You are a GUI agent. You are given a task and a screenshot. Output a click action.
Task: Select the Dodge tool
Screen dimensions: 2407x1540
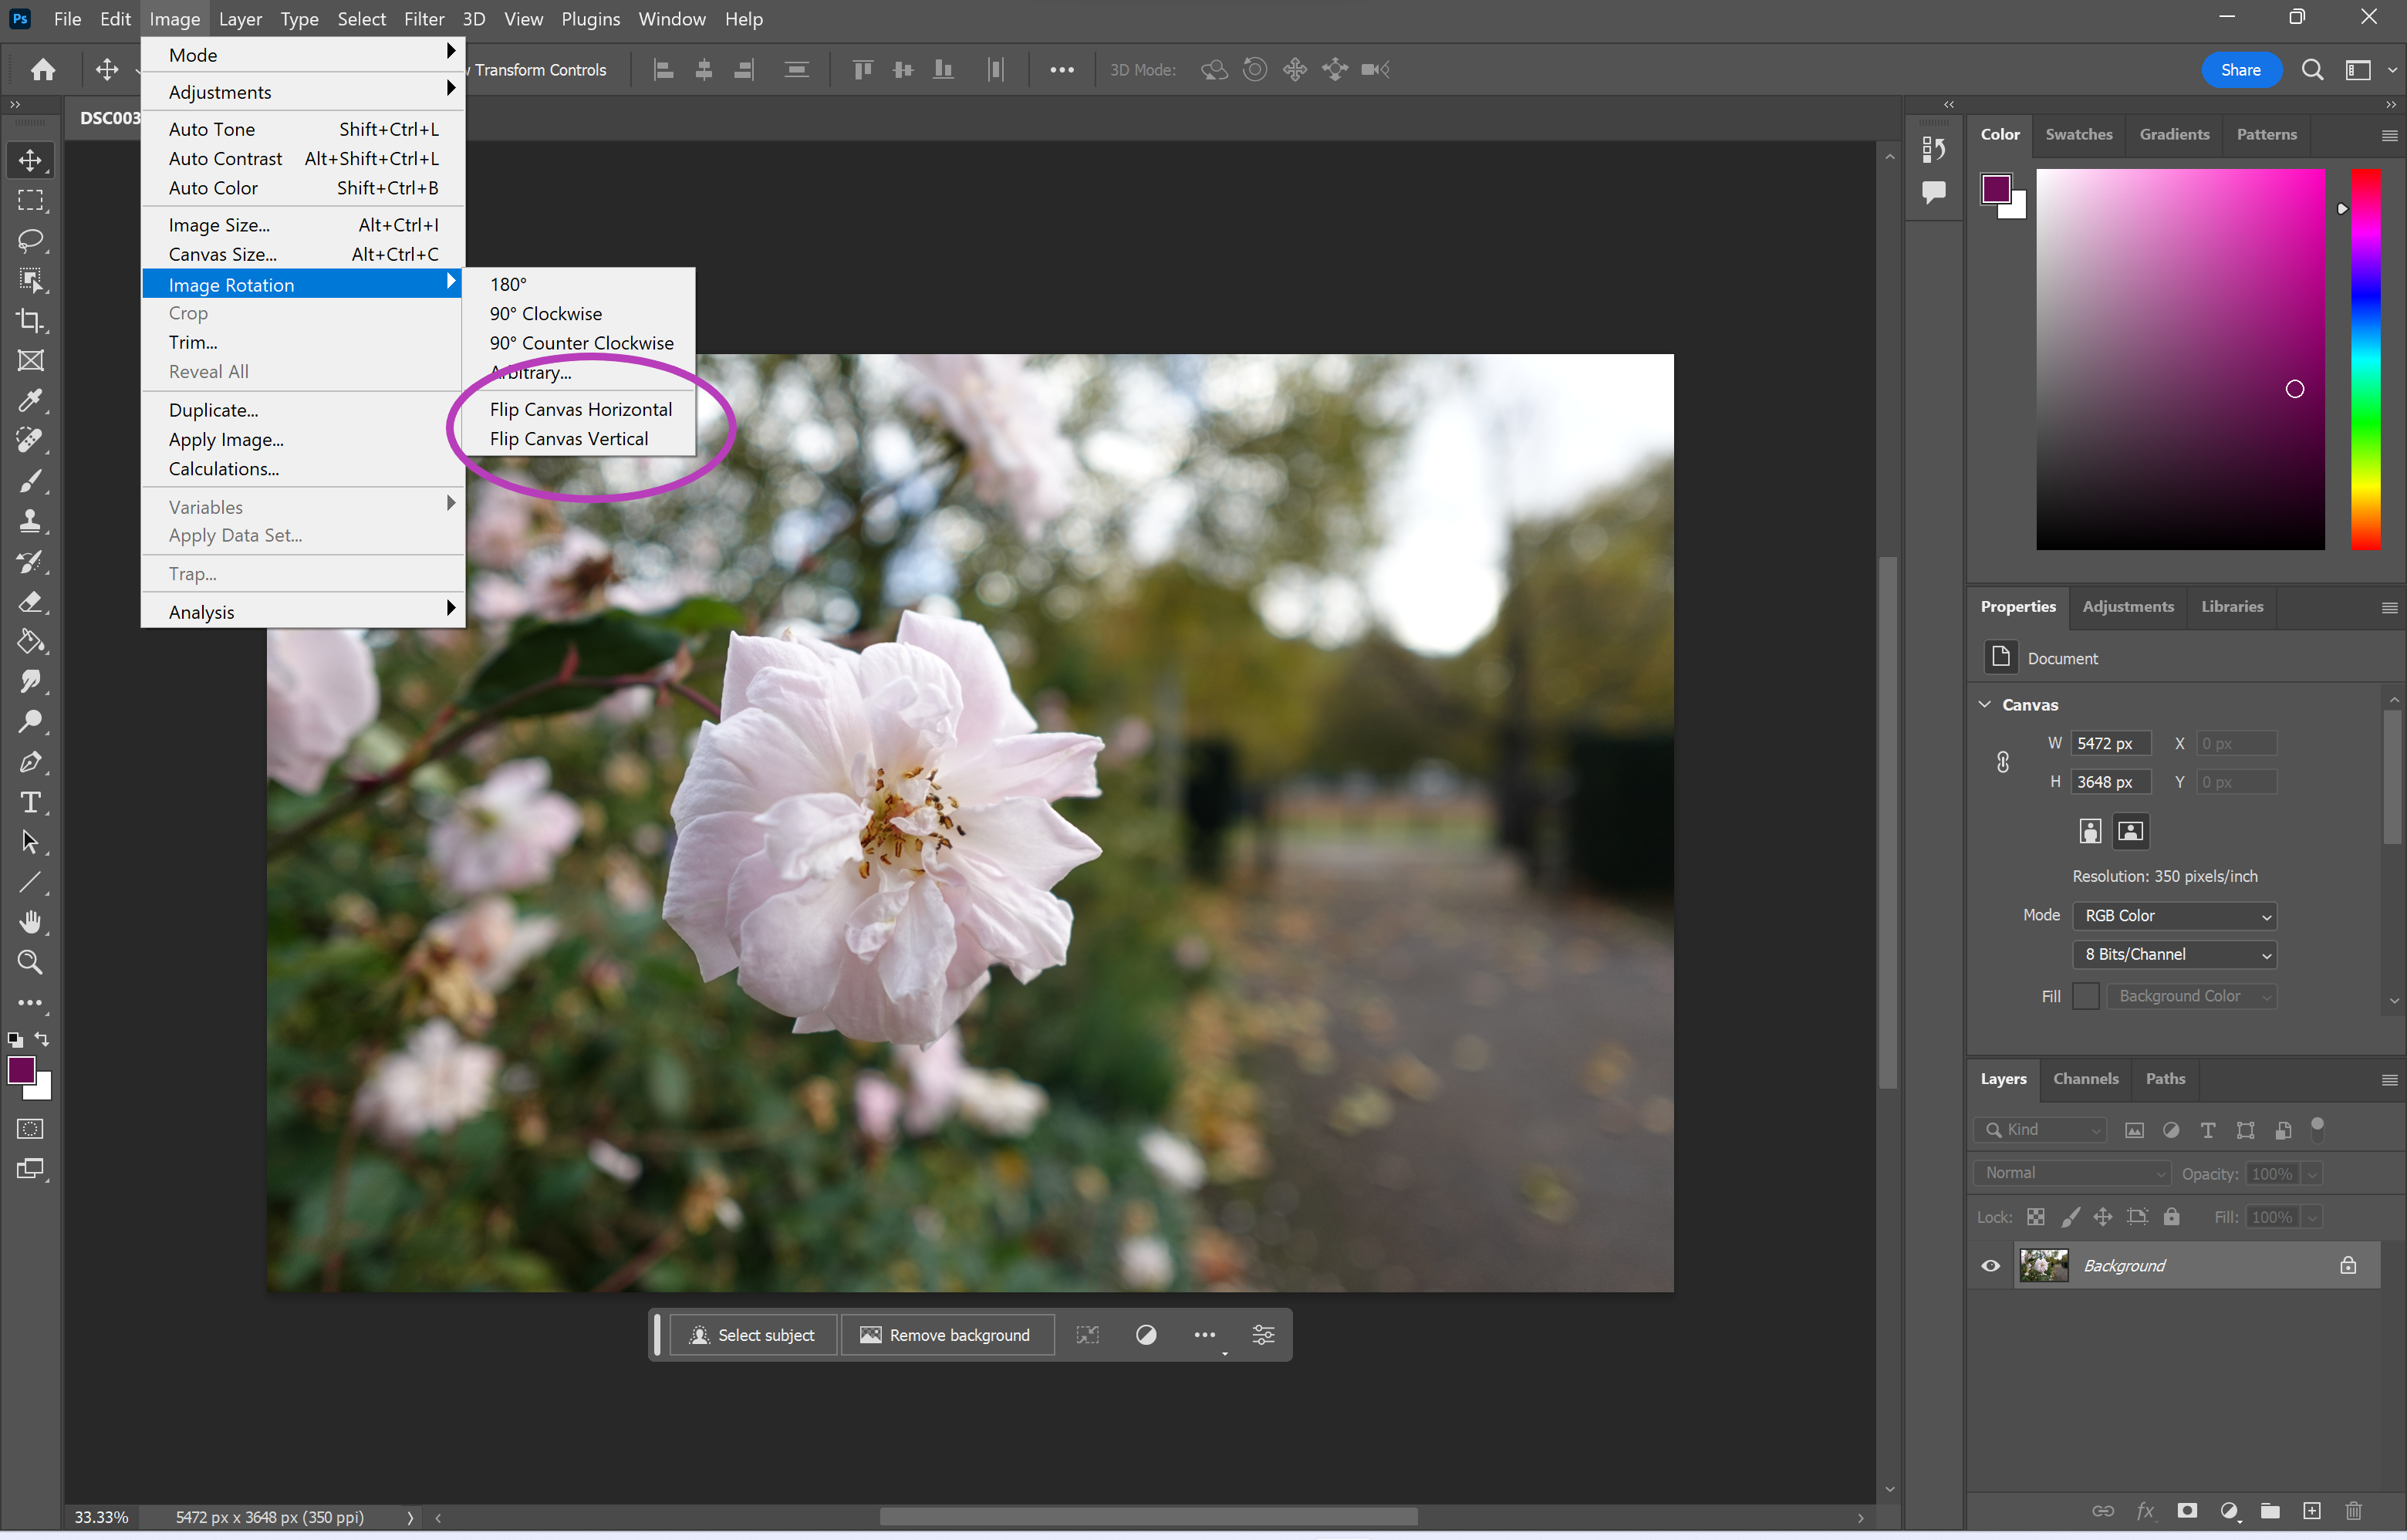tap(30, 722)
